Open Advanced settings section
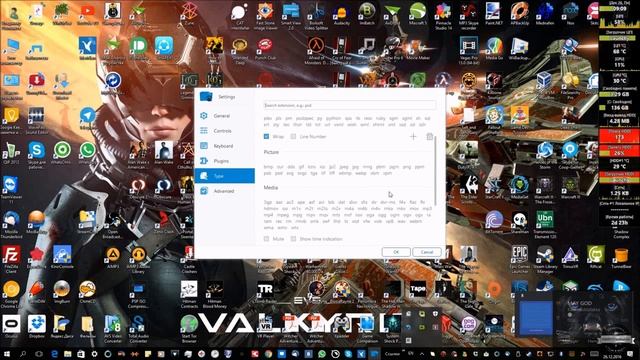640x360 pixels. (x=224, y=191)
